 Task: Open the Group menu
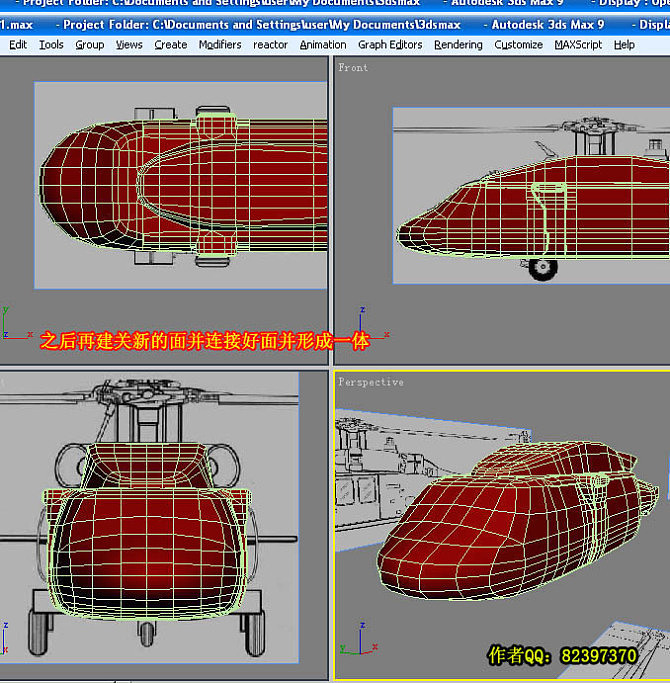90,45
